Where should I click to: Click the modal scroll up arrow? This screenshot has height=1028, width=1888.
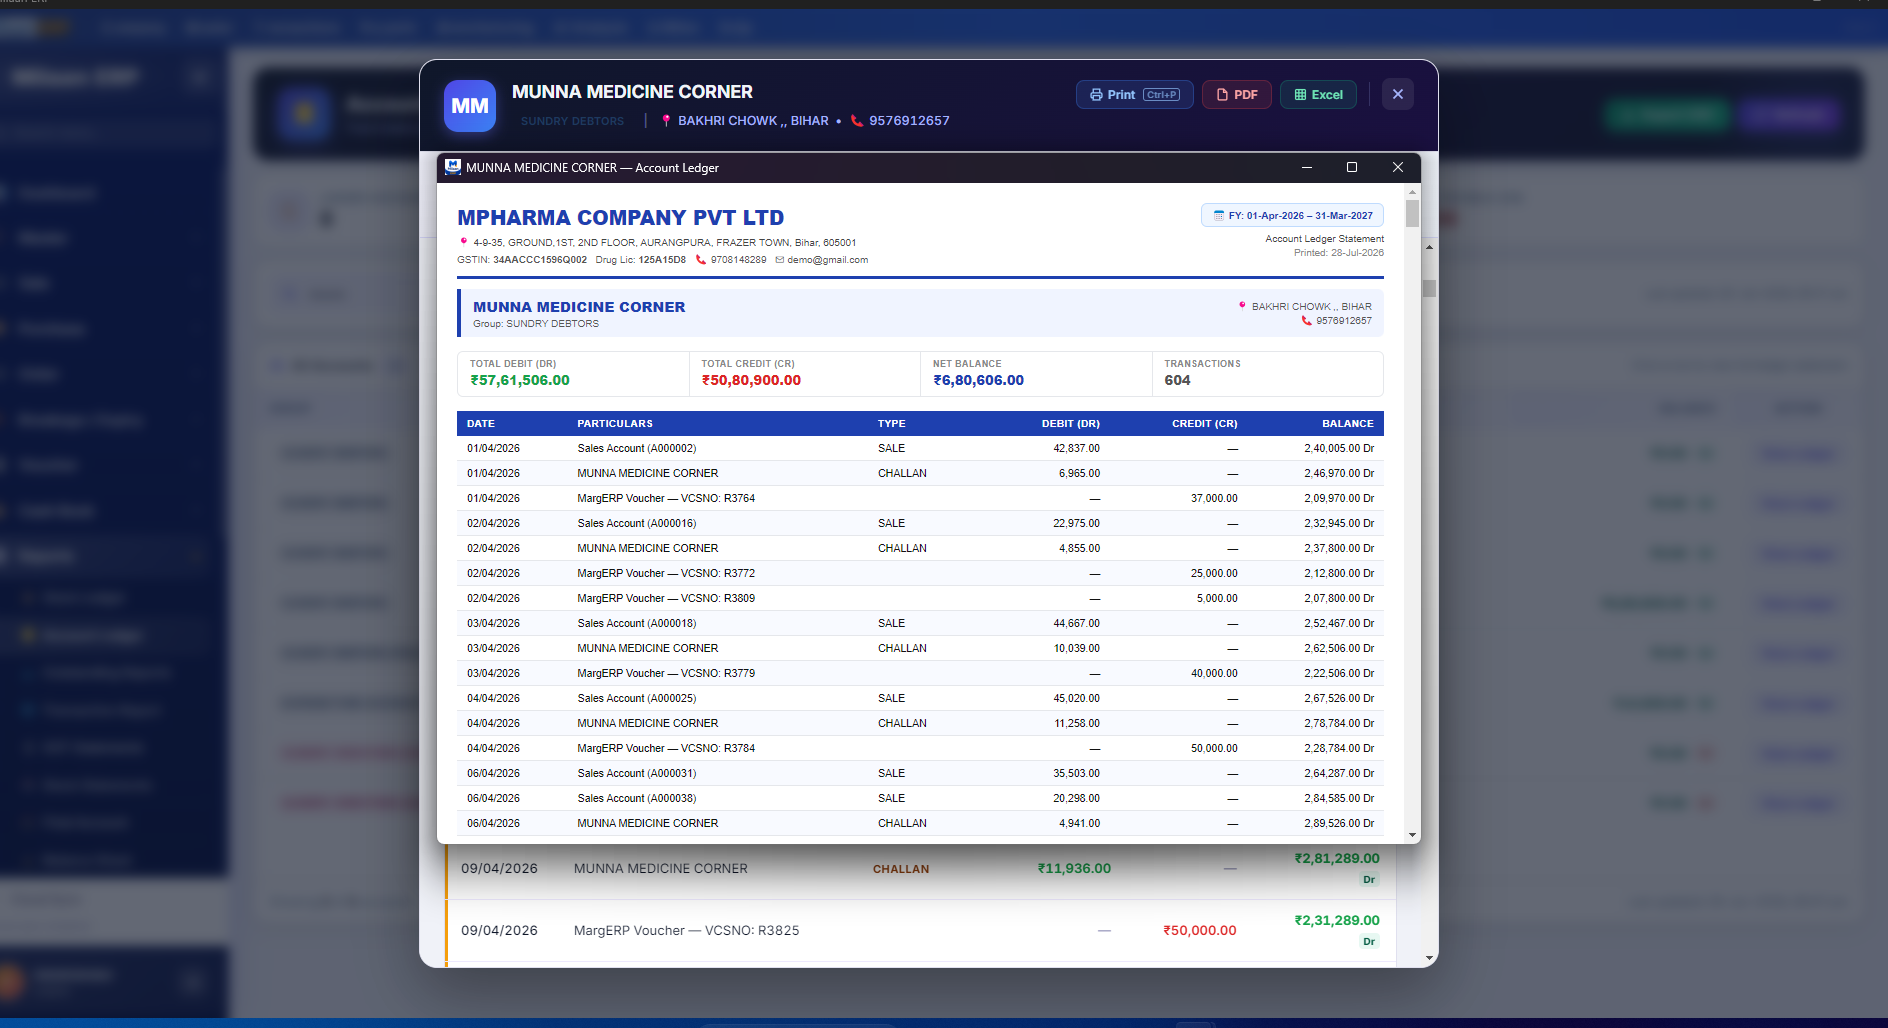1429,246
